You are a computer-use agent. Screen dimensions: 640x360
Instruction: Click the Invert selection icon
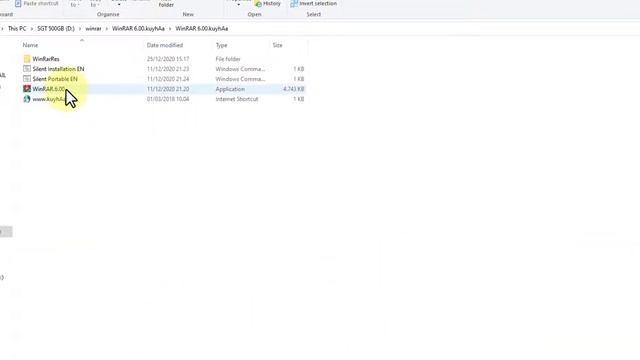pos(294,3)
